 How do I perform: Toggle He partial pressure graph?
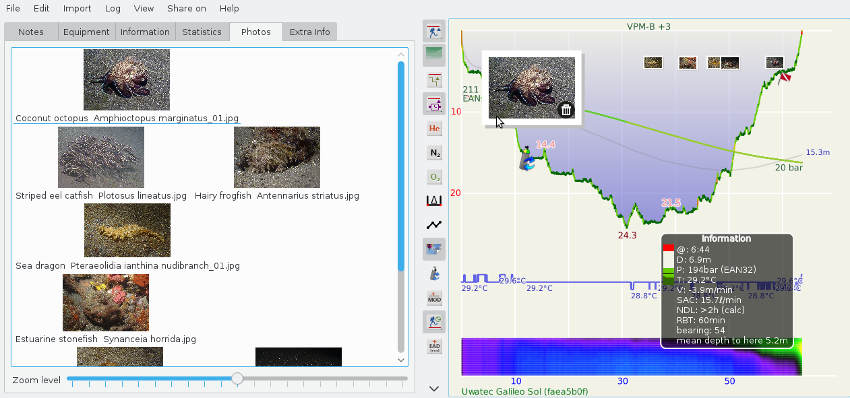pyautogui.click(x=434, y=129)
